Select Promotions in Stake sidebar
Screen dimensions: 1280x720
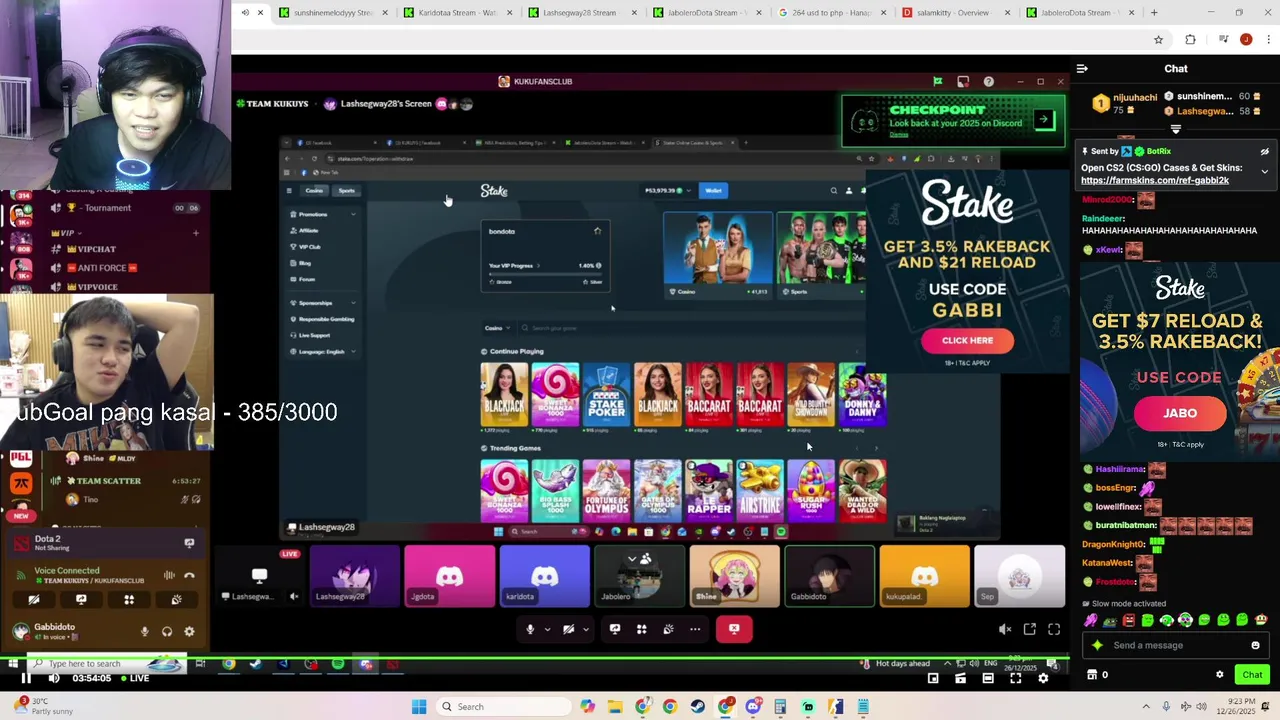click(313, 214)
